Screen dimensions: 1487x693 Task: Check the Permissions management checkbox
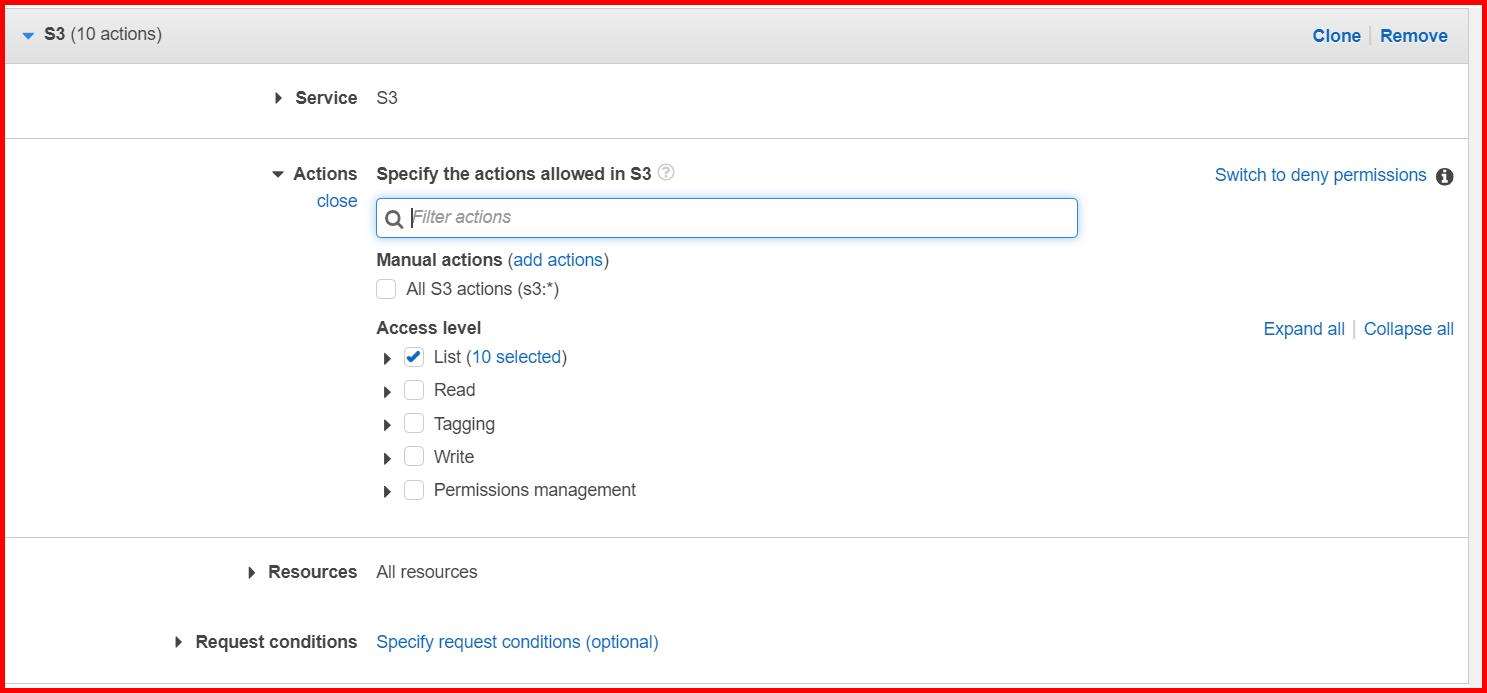(414, 490)
